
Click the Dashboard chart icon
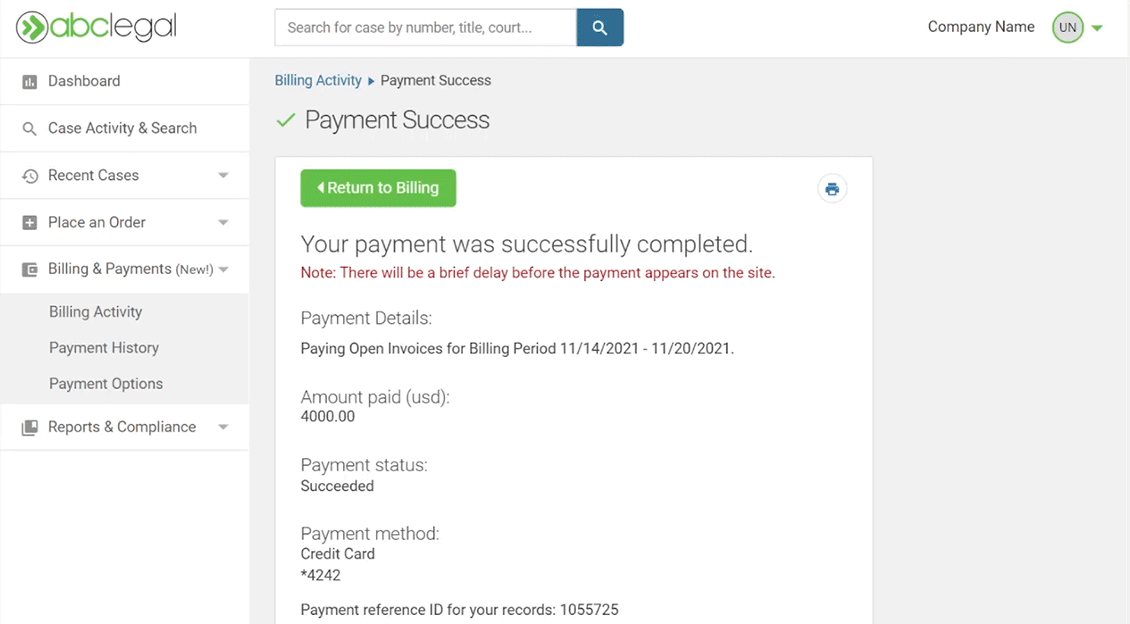[x=30, y=82]
